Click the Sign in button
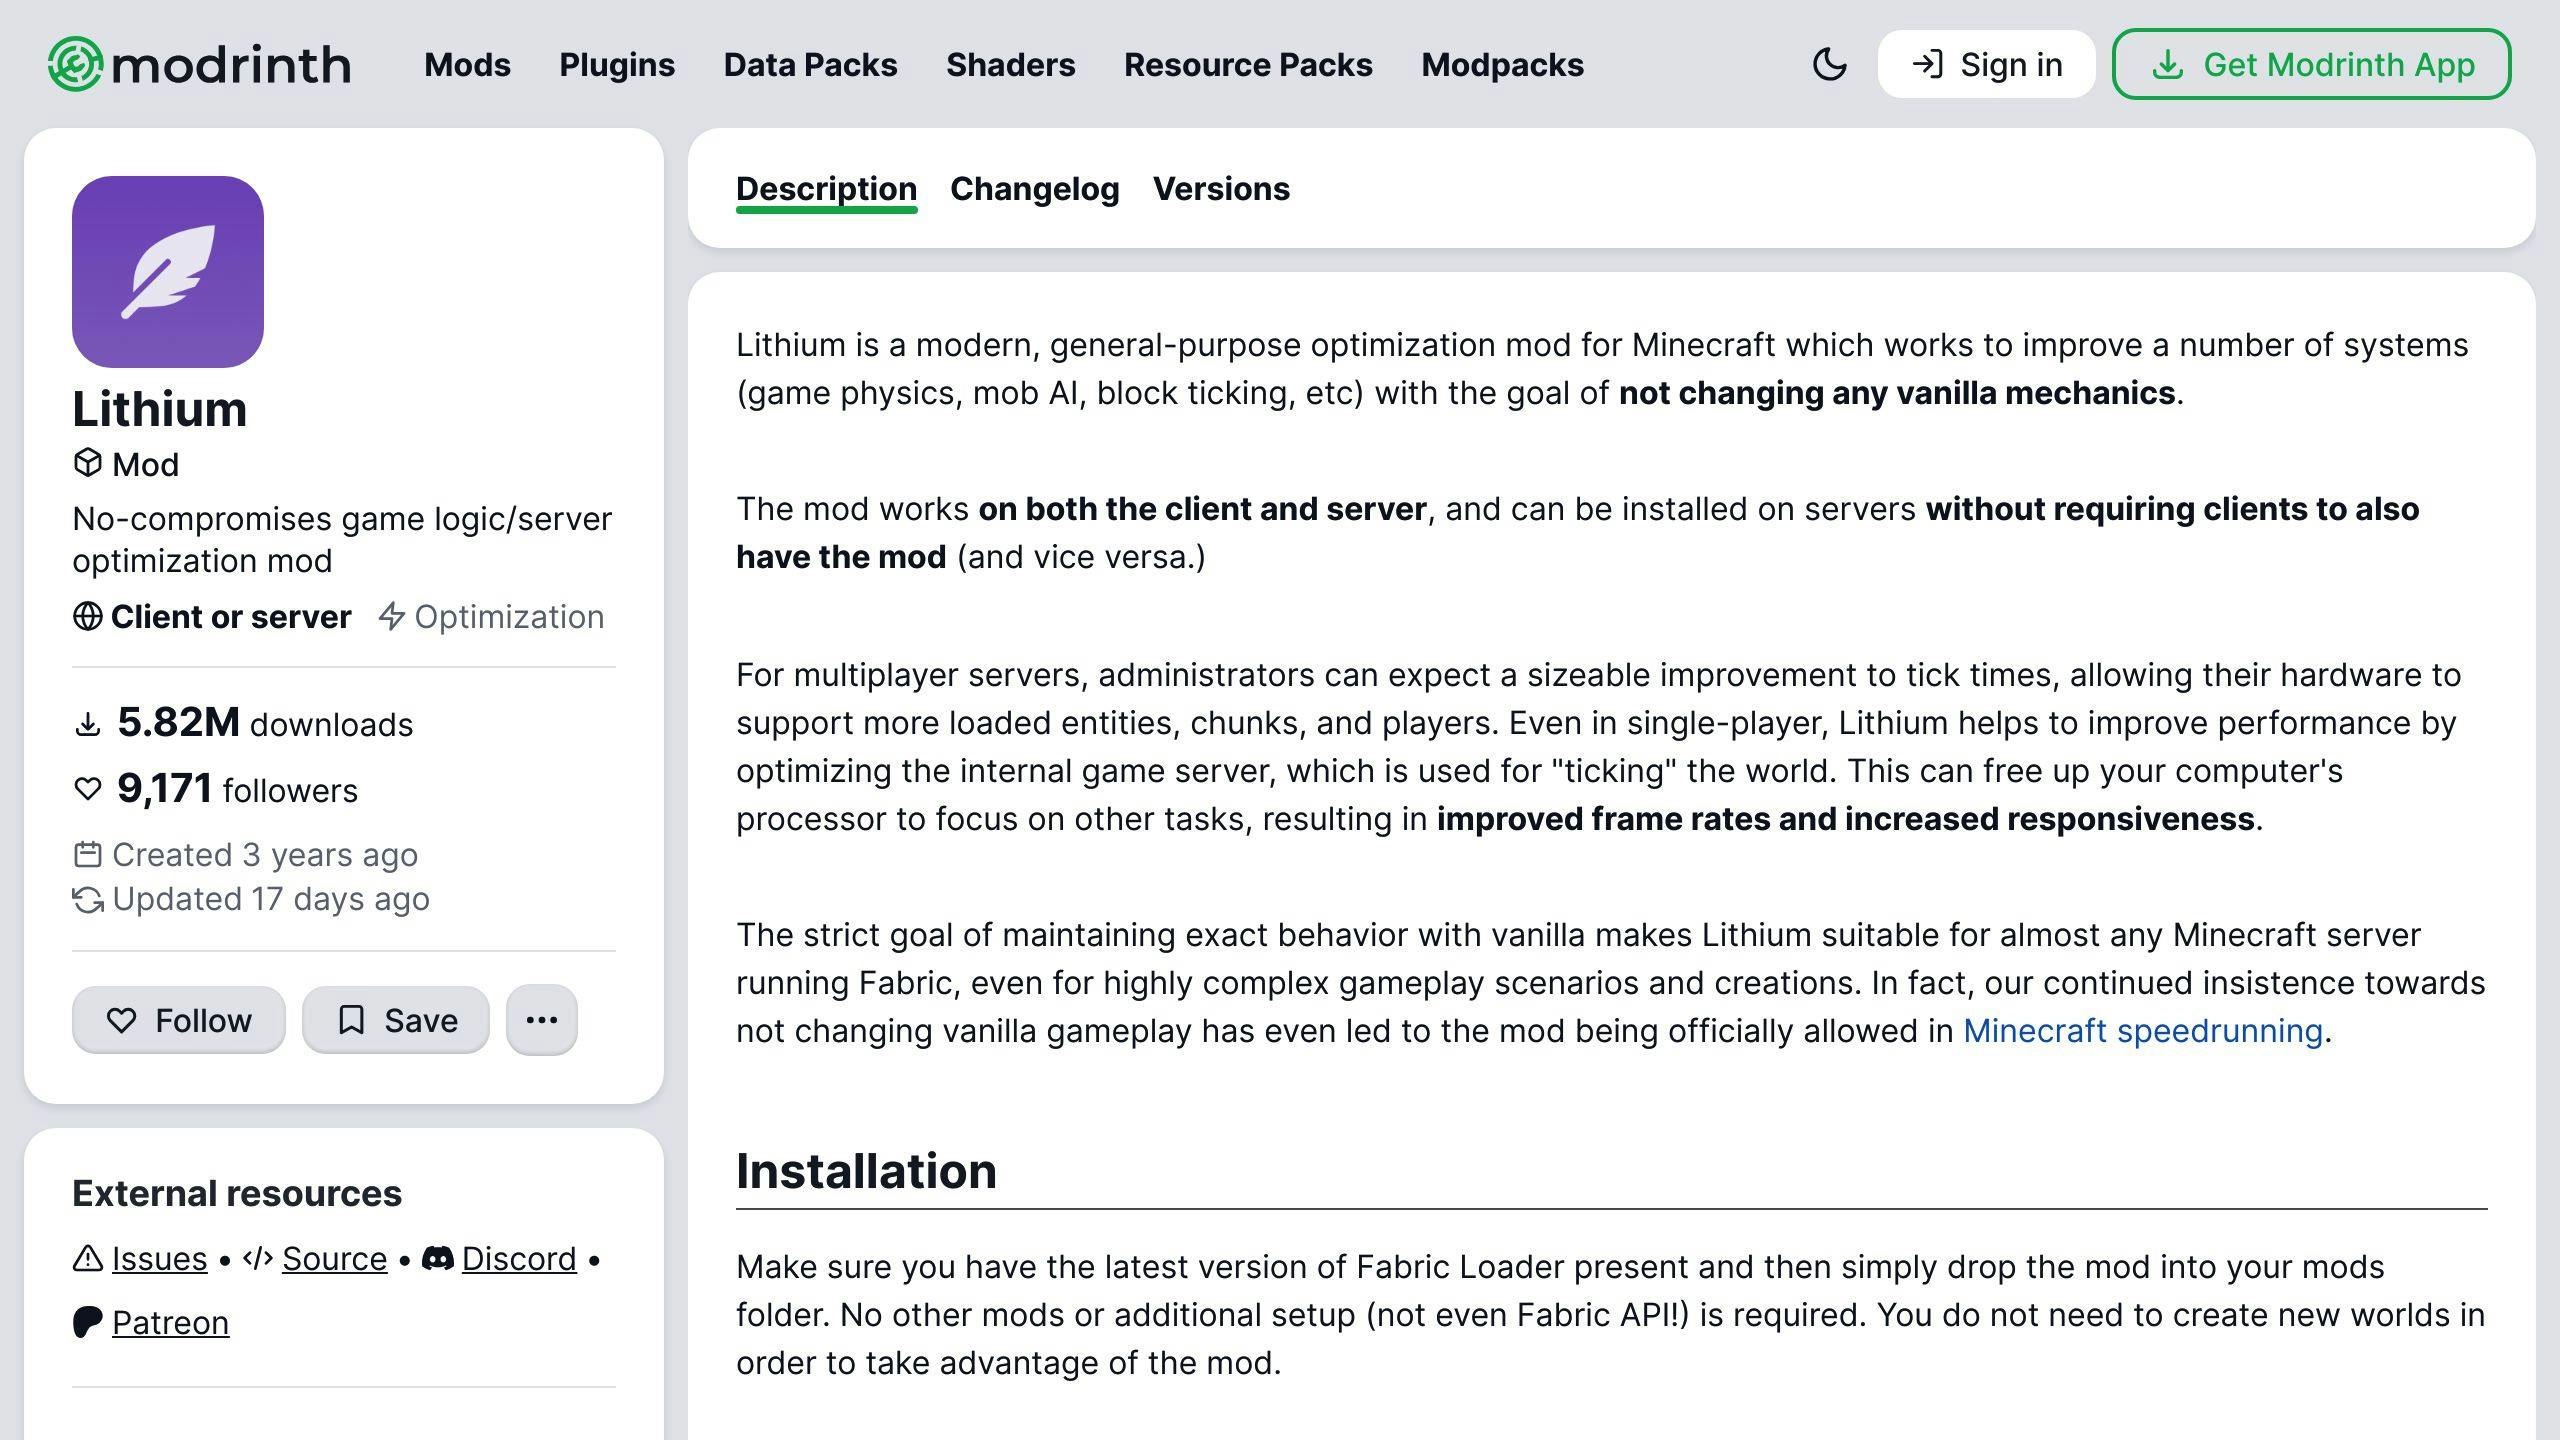This screenshot has width=2560, height=1440. click(x=1986, y=64)
